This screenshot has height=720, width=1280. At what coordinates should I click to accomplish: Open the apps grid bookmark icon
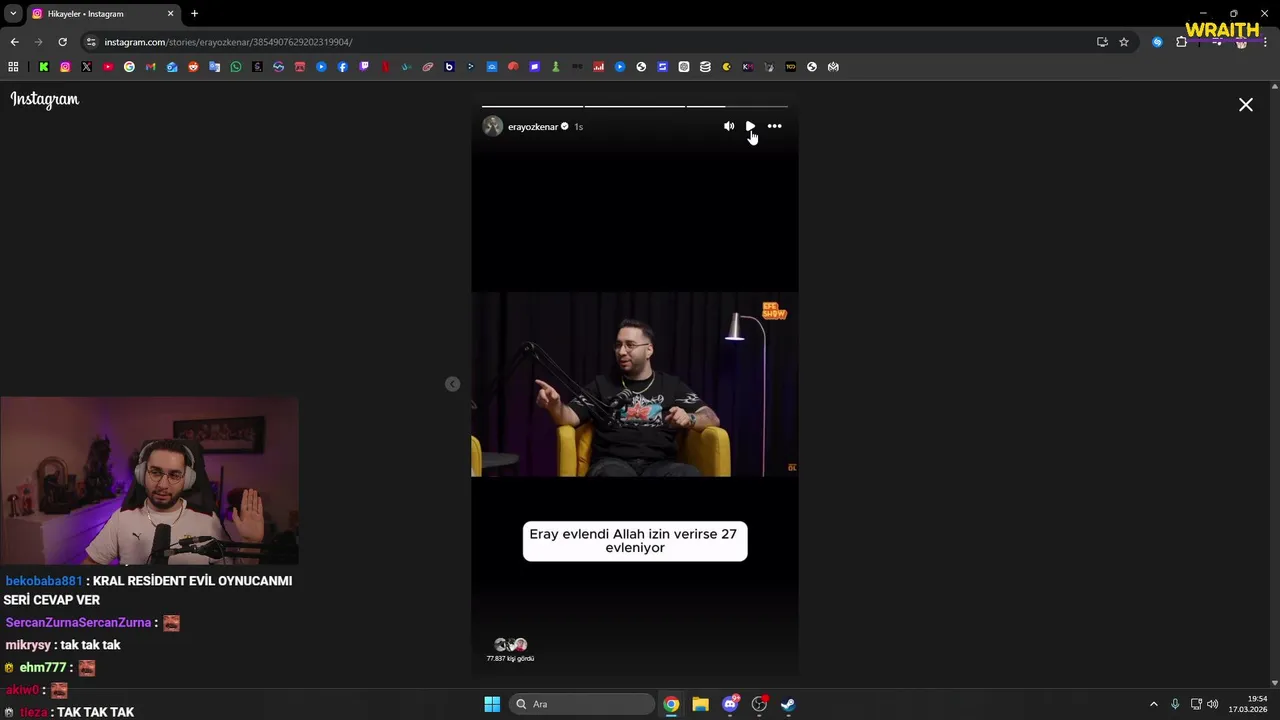coord(13,67)
